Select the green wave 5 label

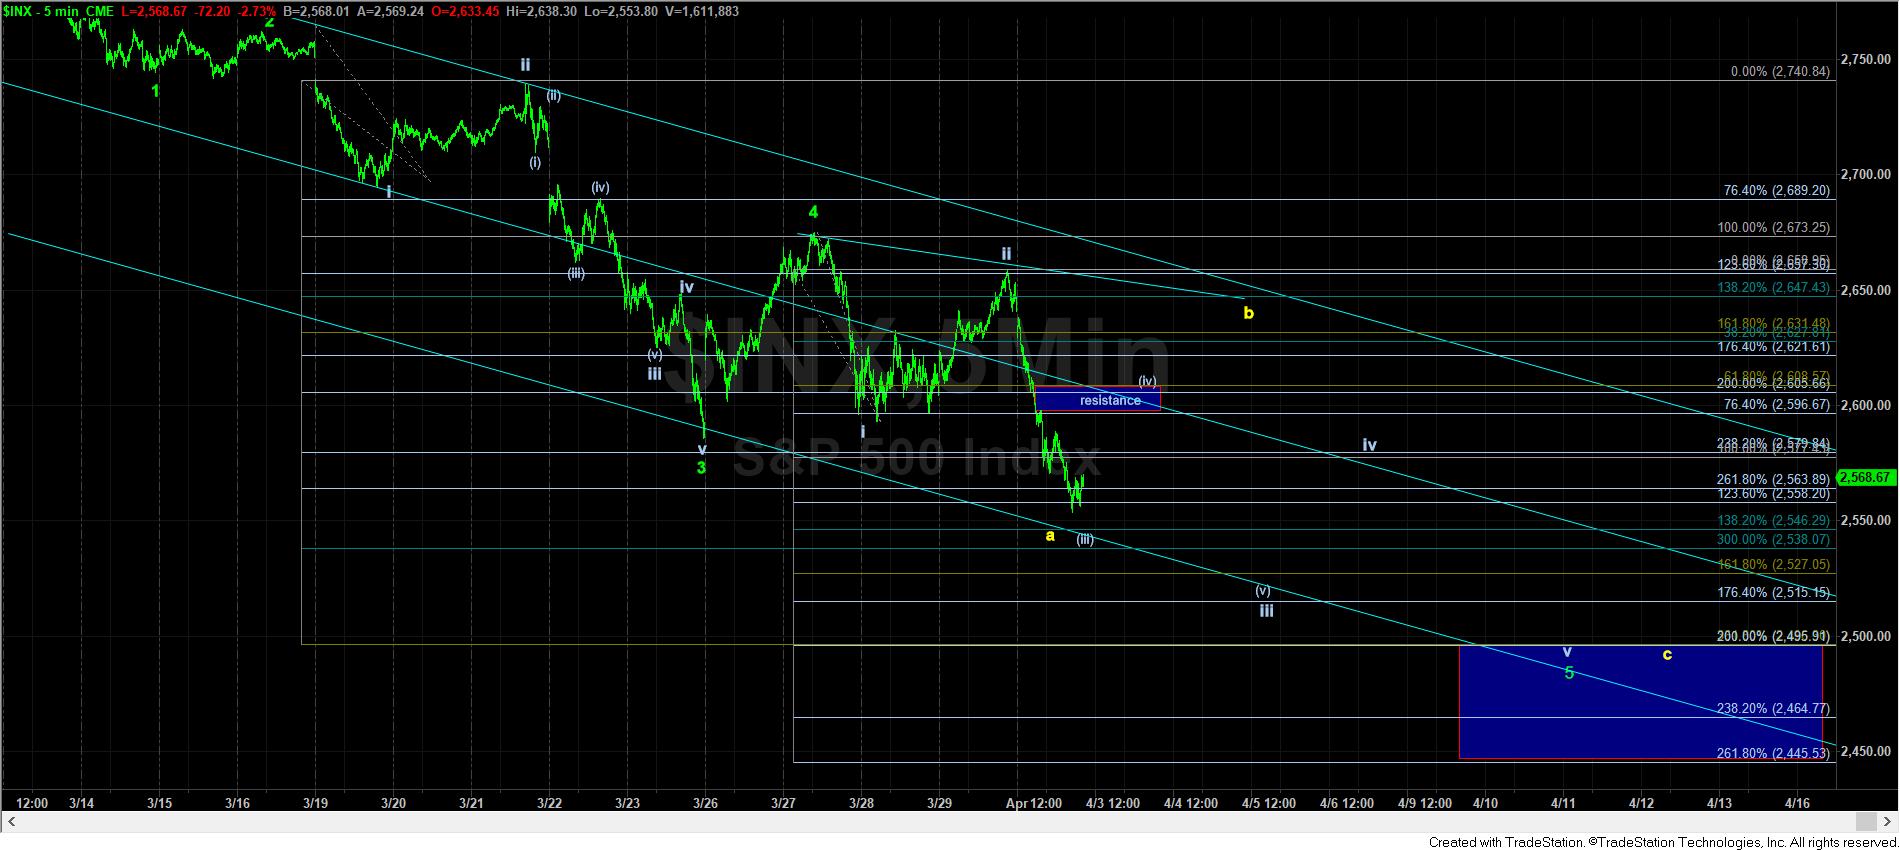[x=1569, y=673]
